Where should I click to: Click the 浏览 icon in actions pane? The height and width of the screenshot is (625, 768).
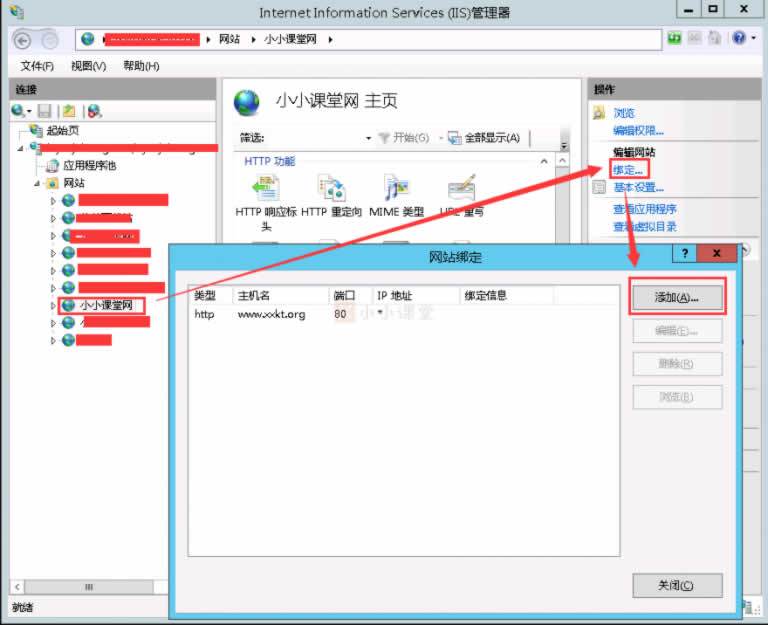coord(600,113)
